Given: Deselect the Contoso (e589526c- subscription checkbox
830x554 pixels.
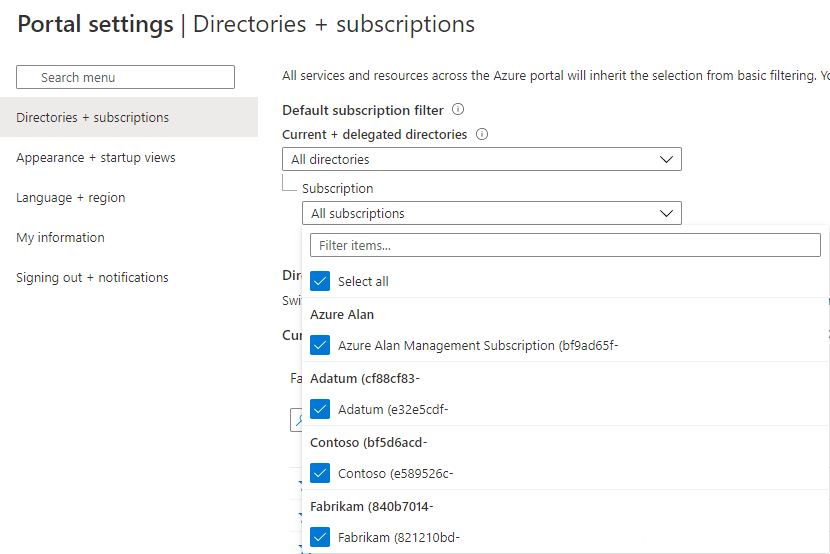Looking at the screenshot, I should pyautogui.click(x=320, y=473).
